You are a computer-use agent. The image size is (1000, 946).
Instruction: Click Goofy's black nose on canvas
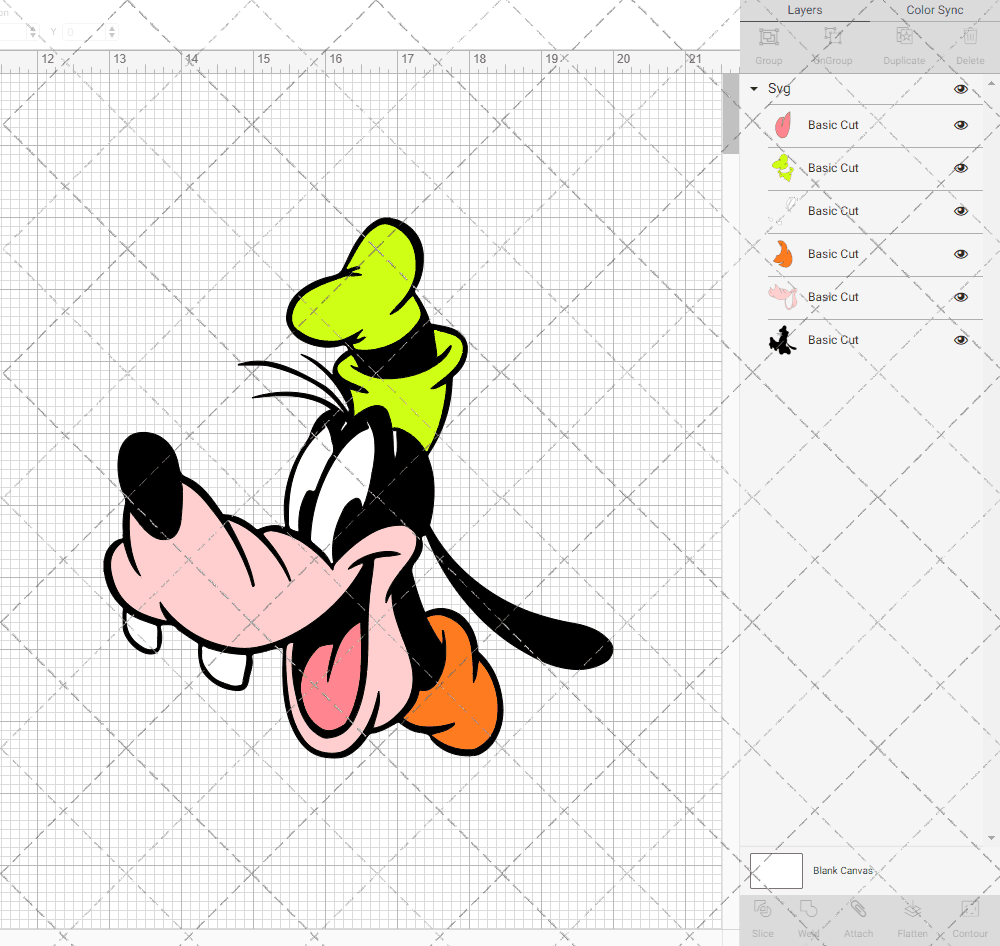pos(150,485)
